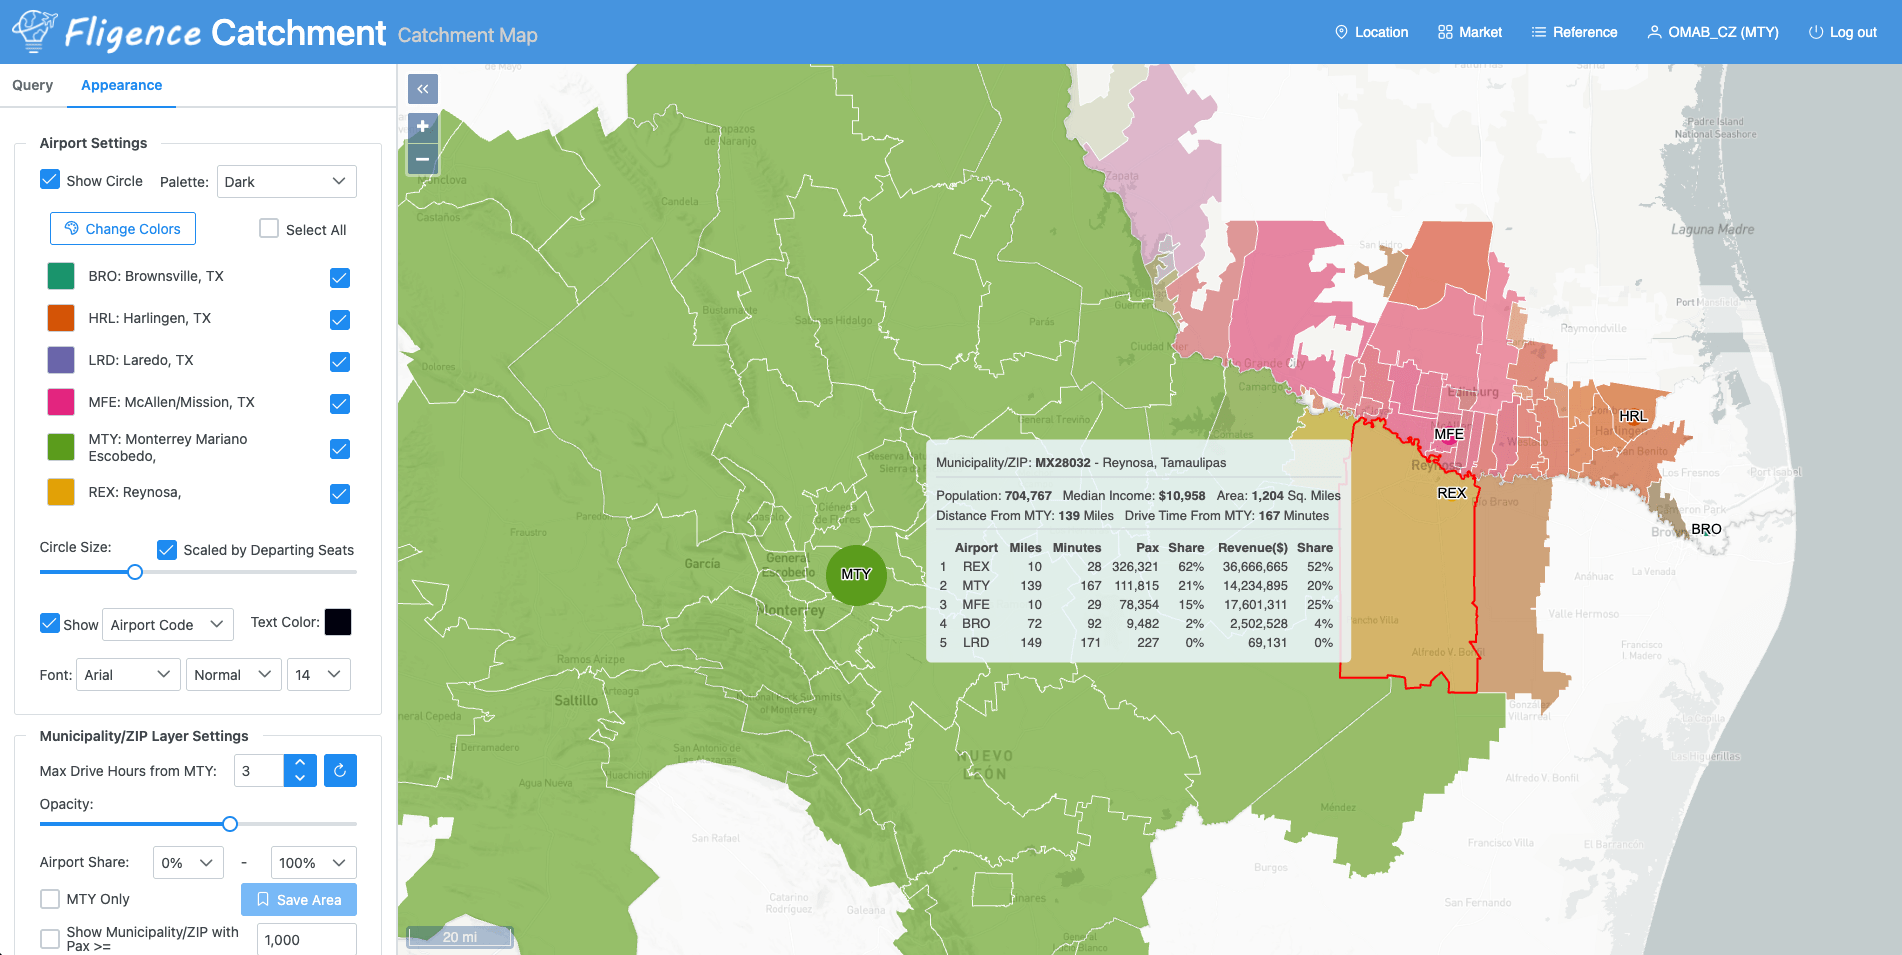Viewport: 1902px width, 955px height.
Task: Open the Location menu
Action: point(1371,32)
